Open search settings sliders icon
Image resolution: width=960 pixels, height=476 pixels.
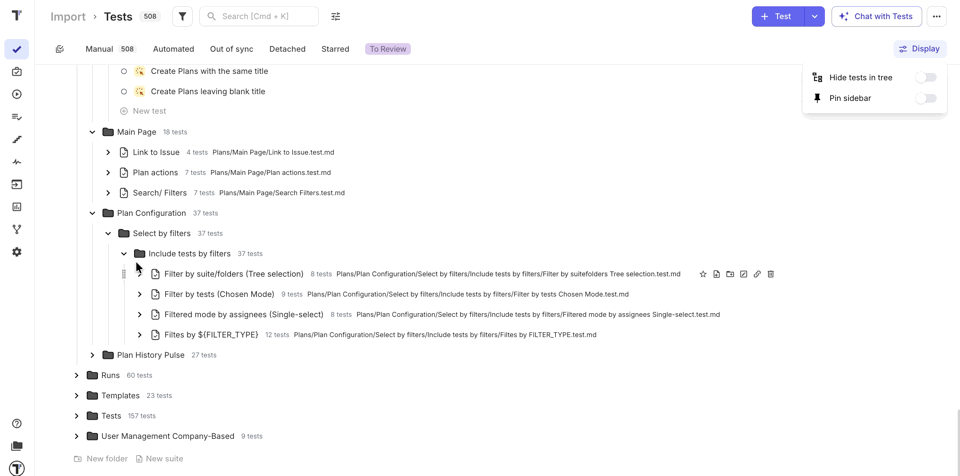pos(336,16)
